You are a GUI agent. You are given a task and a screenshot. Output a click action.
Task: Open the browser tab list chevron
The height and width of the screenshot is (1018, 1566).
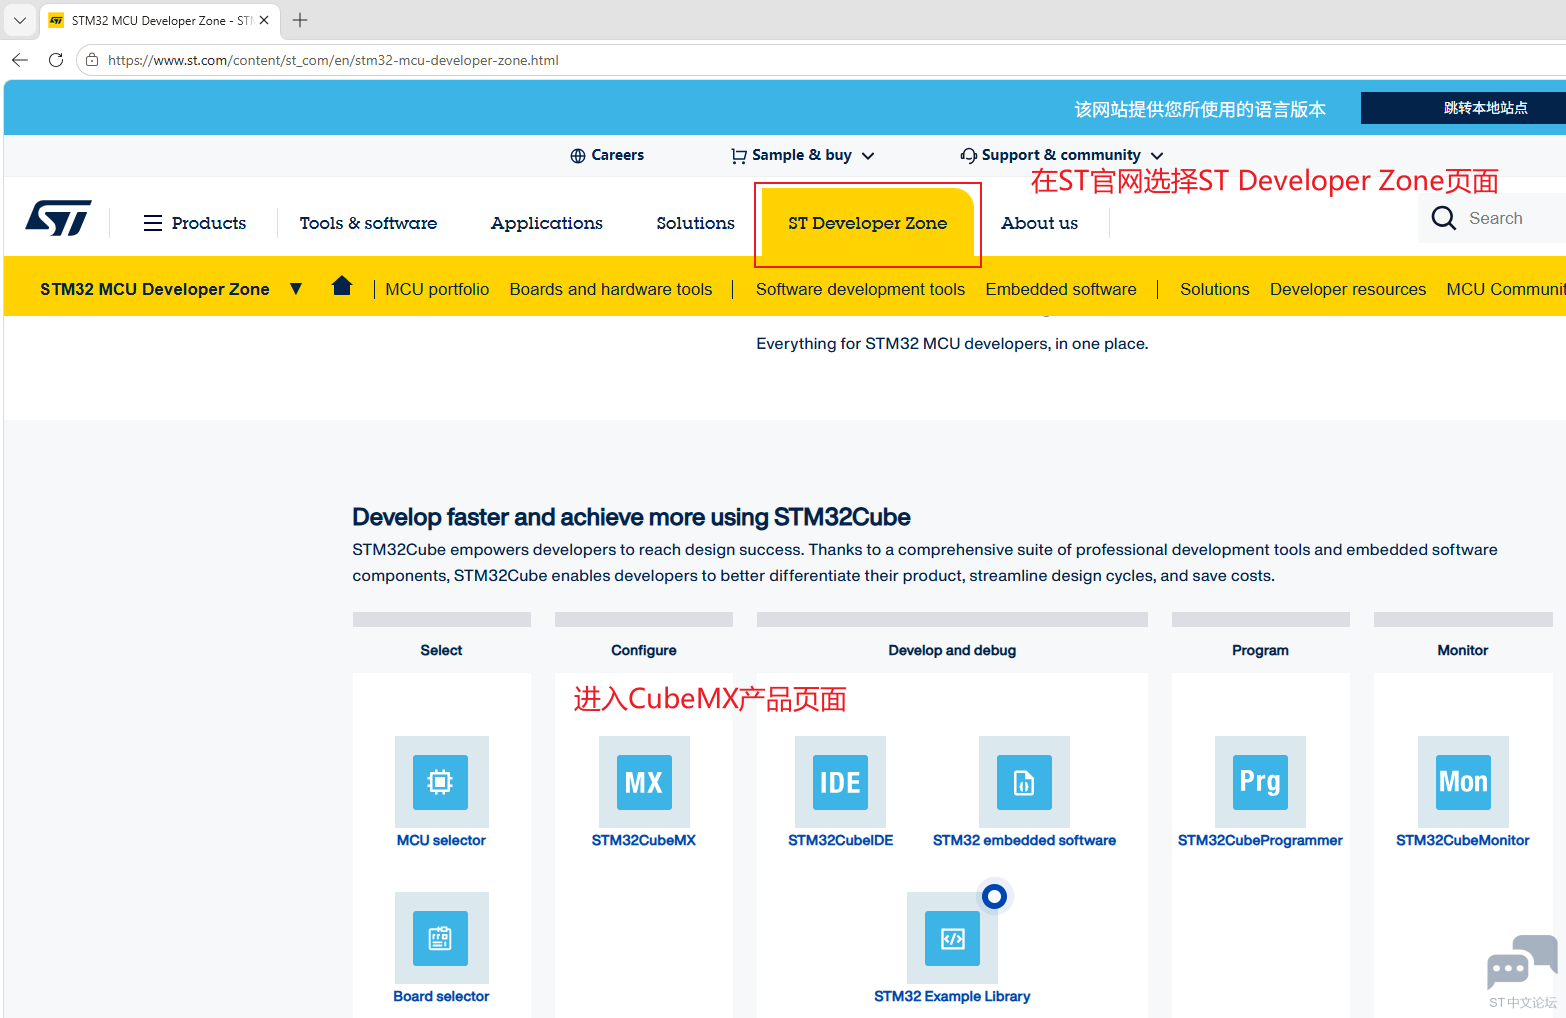point(20,20)
